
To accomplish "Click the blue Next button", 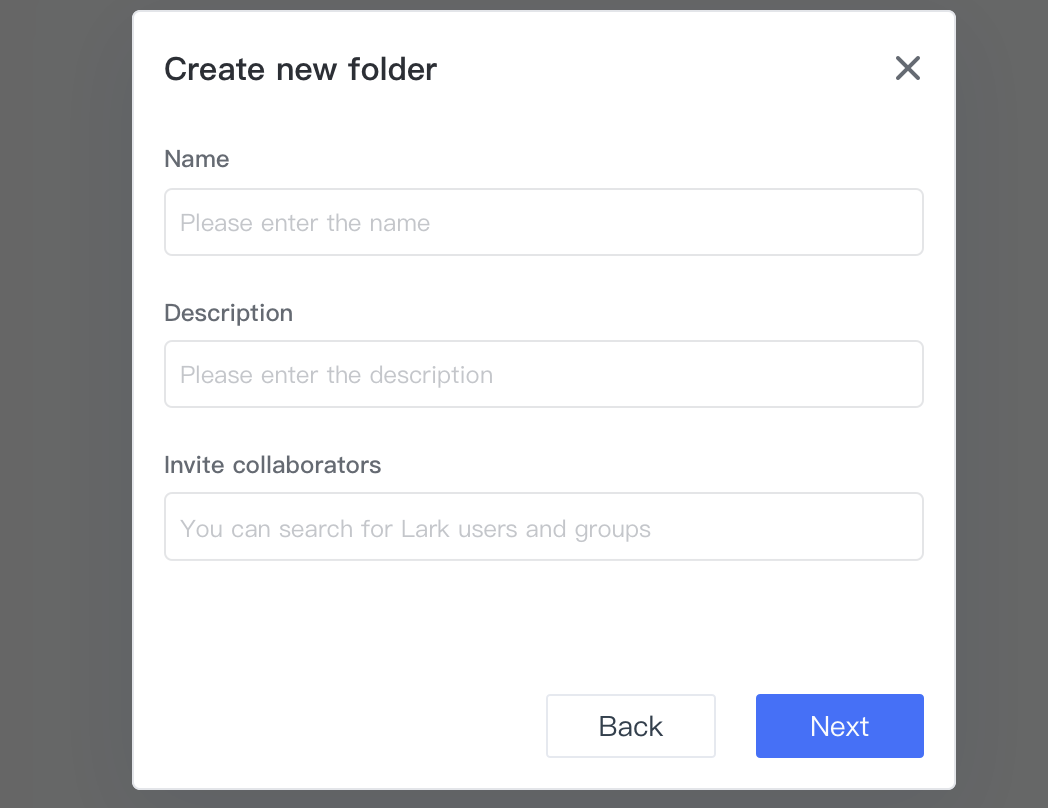I will (839, 726).
